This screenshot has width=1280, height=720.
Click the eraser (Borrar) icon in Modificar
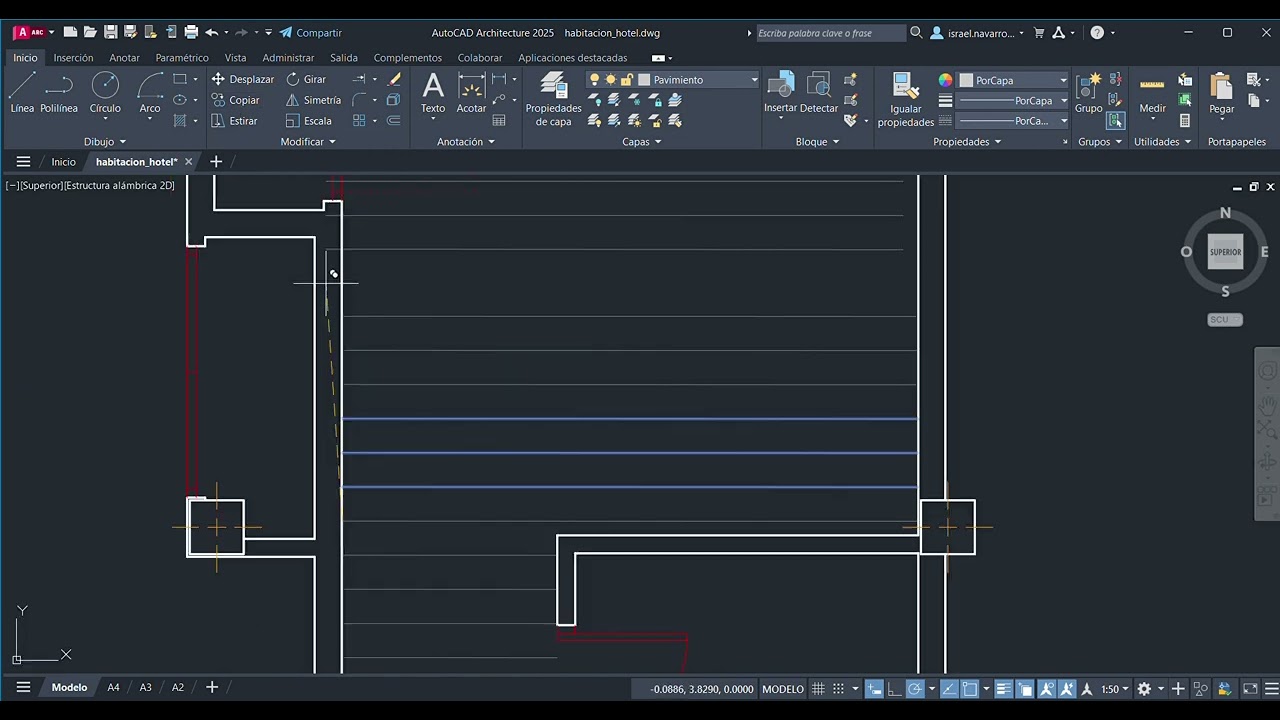tap(394, 79)
